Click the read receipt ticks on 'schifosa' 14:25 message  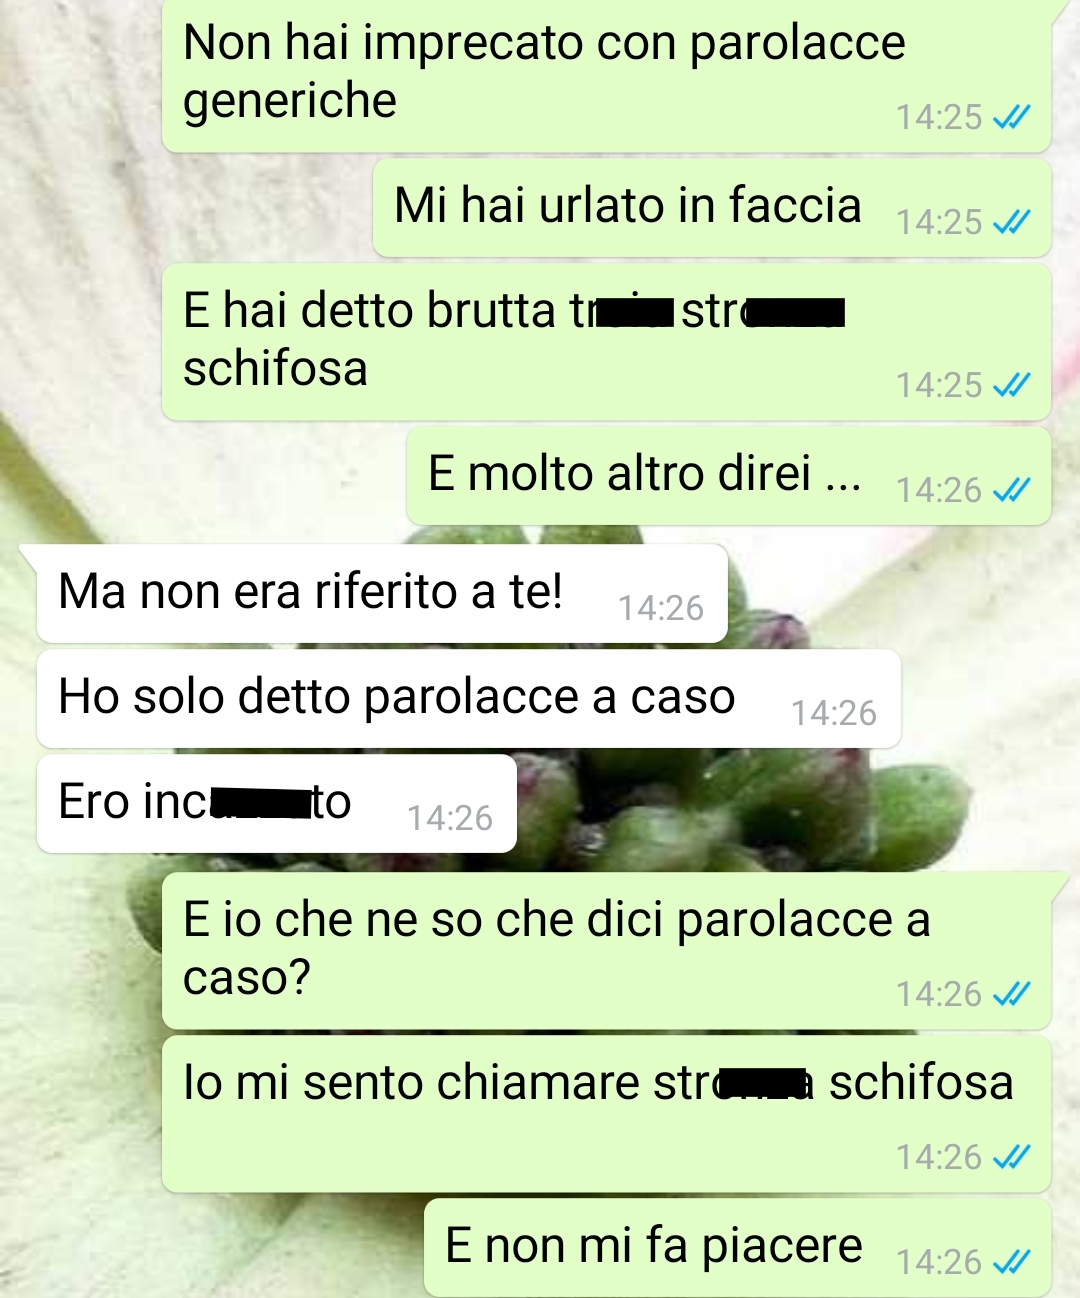(x=1011, y=385)
